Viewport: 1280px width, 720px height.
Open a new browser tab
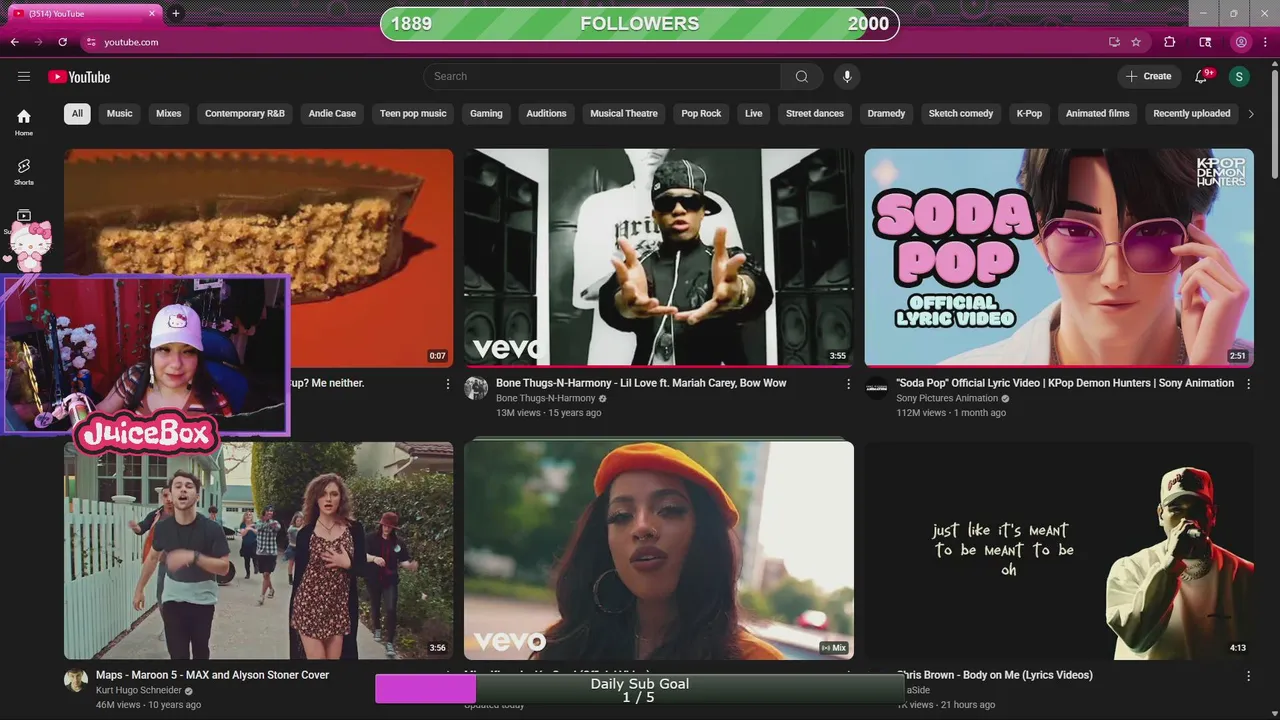coord(176,14)
